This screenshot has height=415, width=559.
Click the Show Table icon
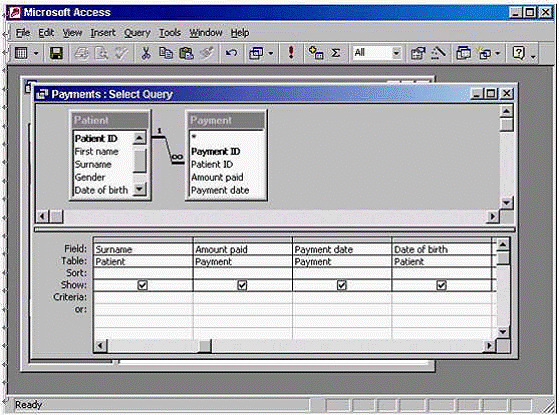[x=316, y=53]
